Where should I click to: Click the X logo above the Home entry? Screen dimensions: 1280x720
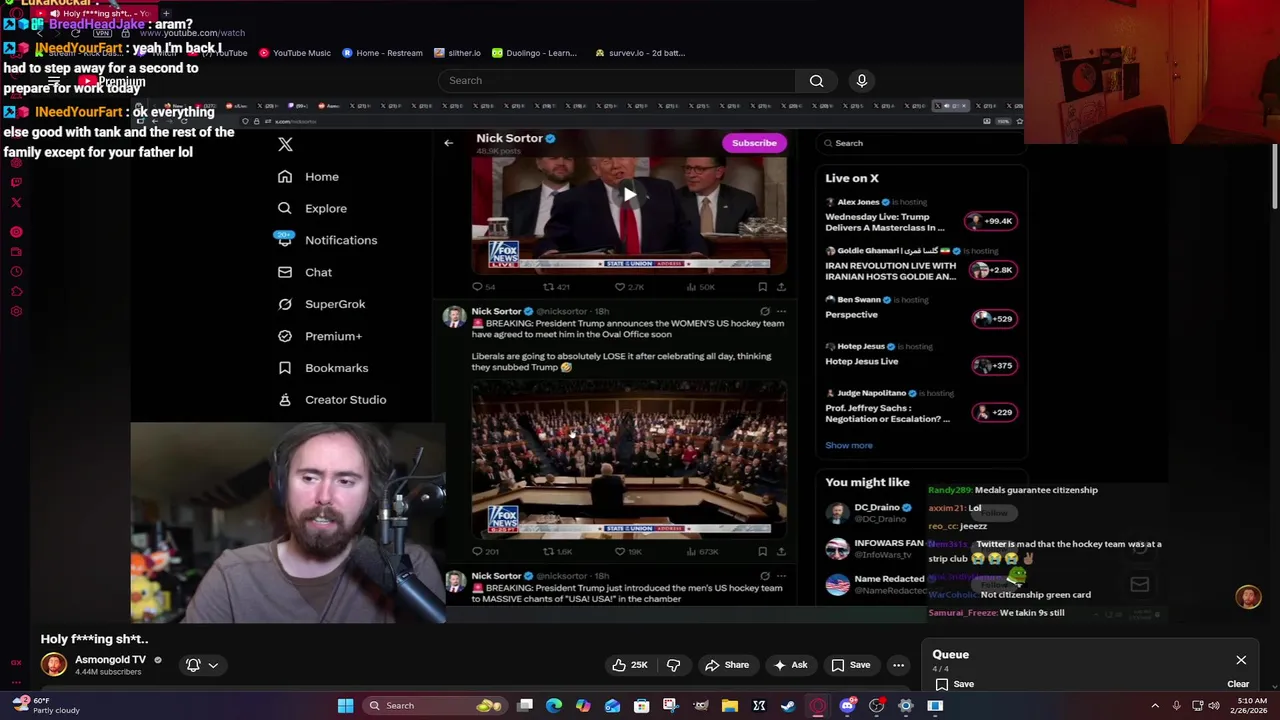[x=285, y=144]
